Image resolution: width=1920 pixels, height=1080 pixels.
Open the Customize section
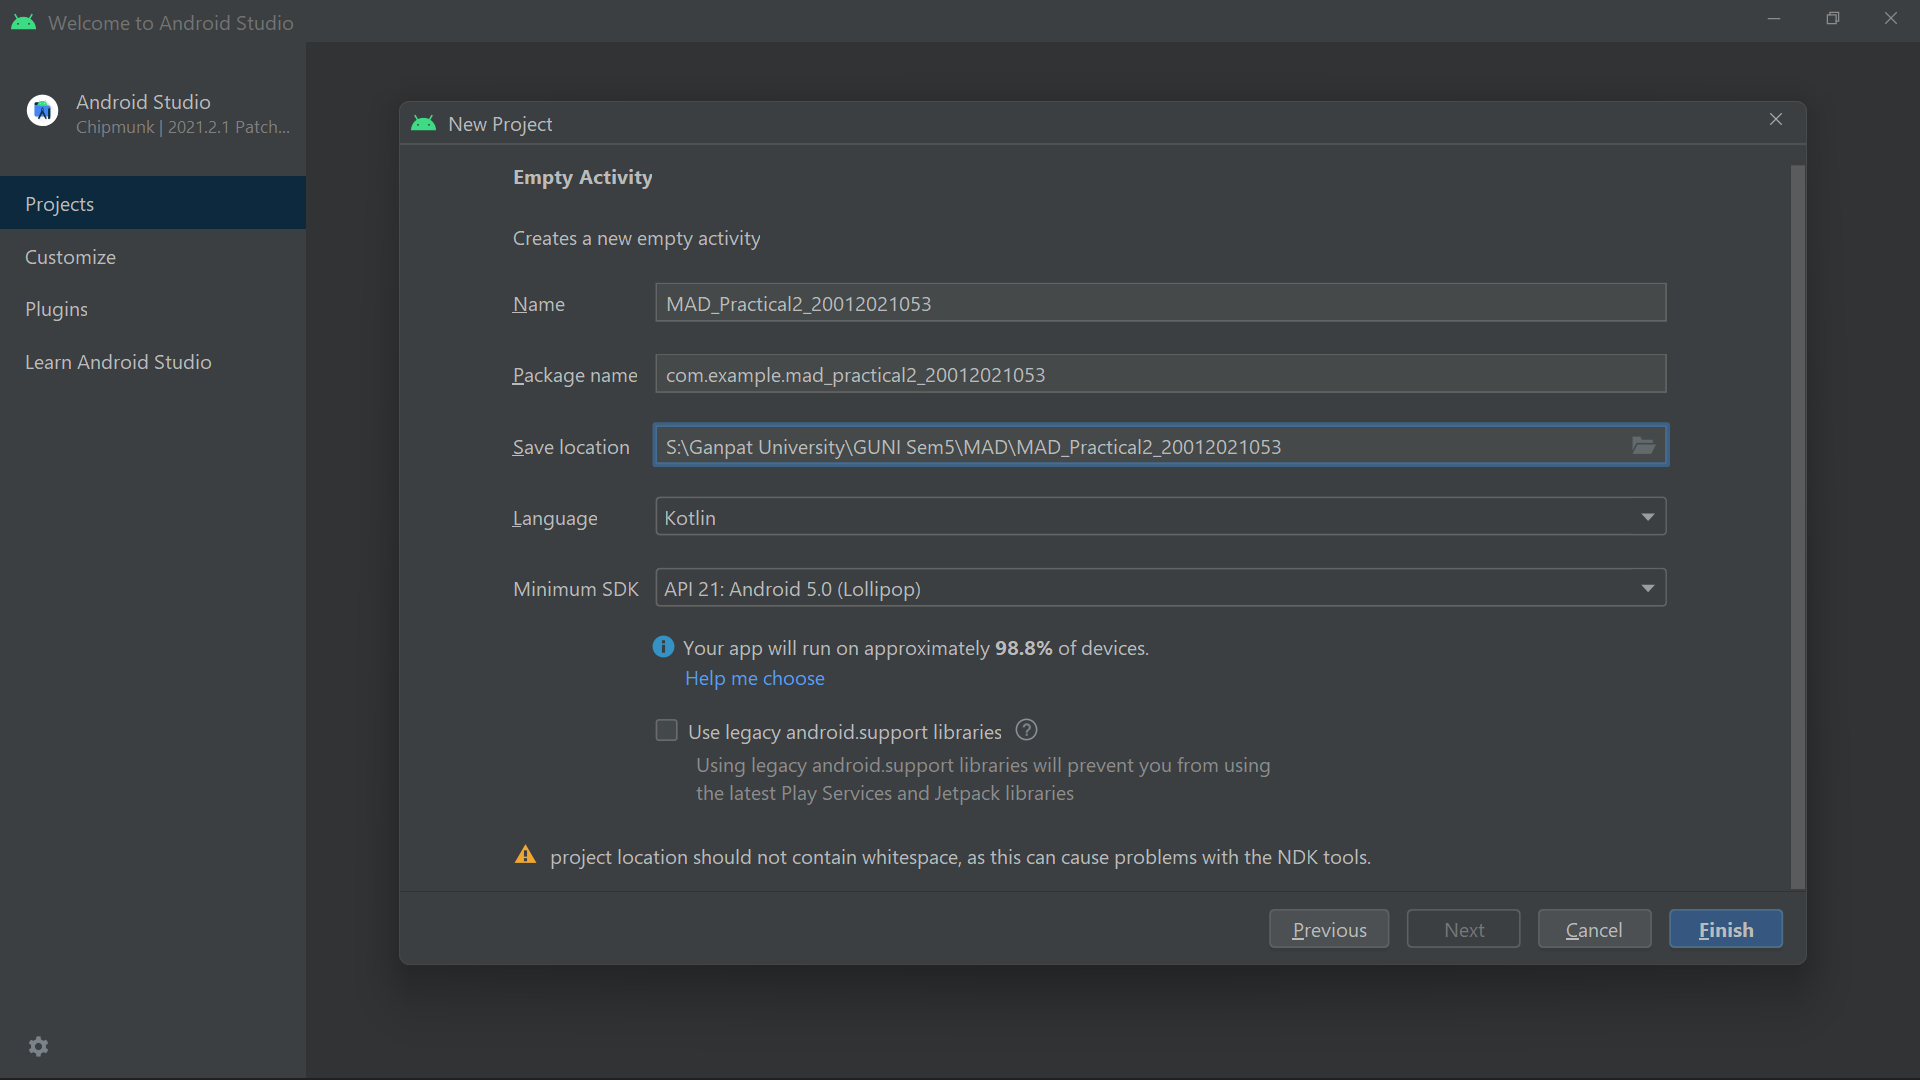[70, 257]
